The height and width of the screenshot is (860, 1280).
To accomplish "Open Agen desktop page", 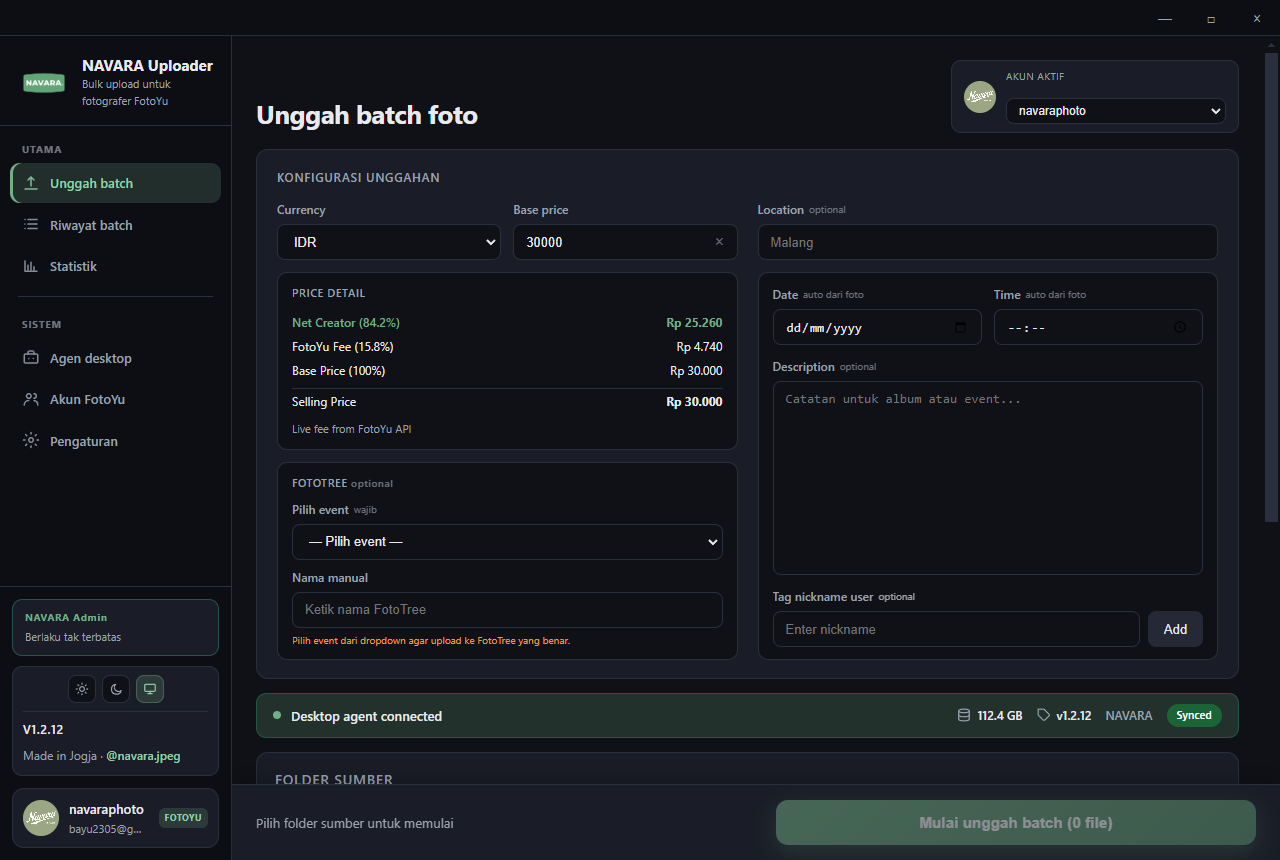I will point(116,358).
